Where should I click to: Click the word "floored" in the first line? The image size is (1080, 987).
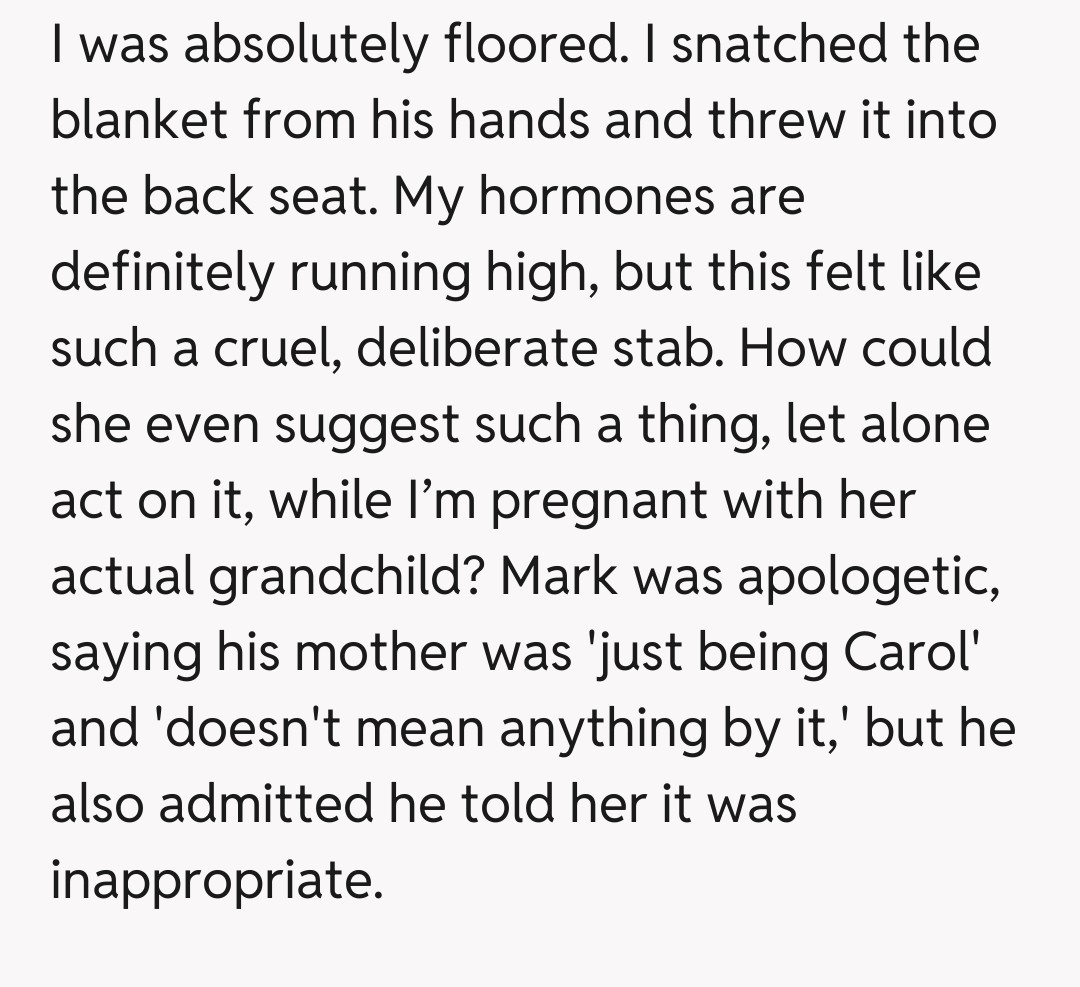click(526, 45)
